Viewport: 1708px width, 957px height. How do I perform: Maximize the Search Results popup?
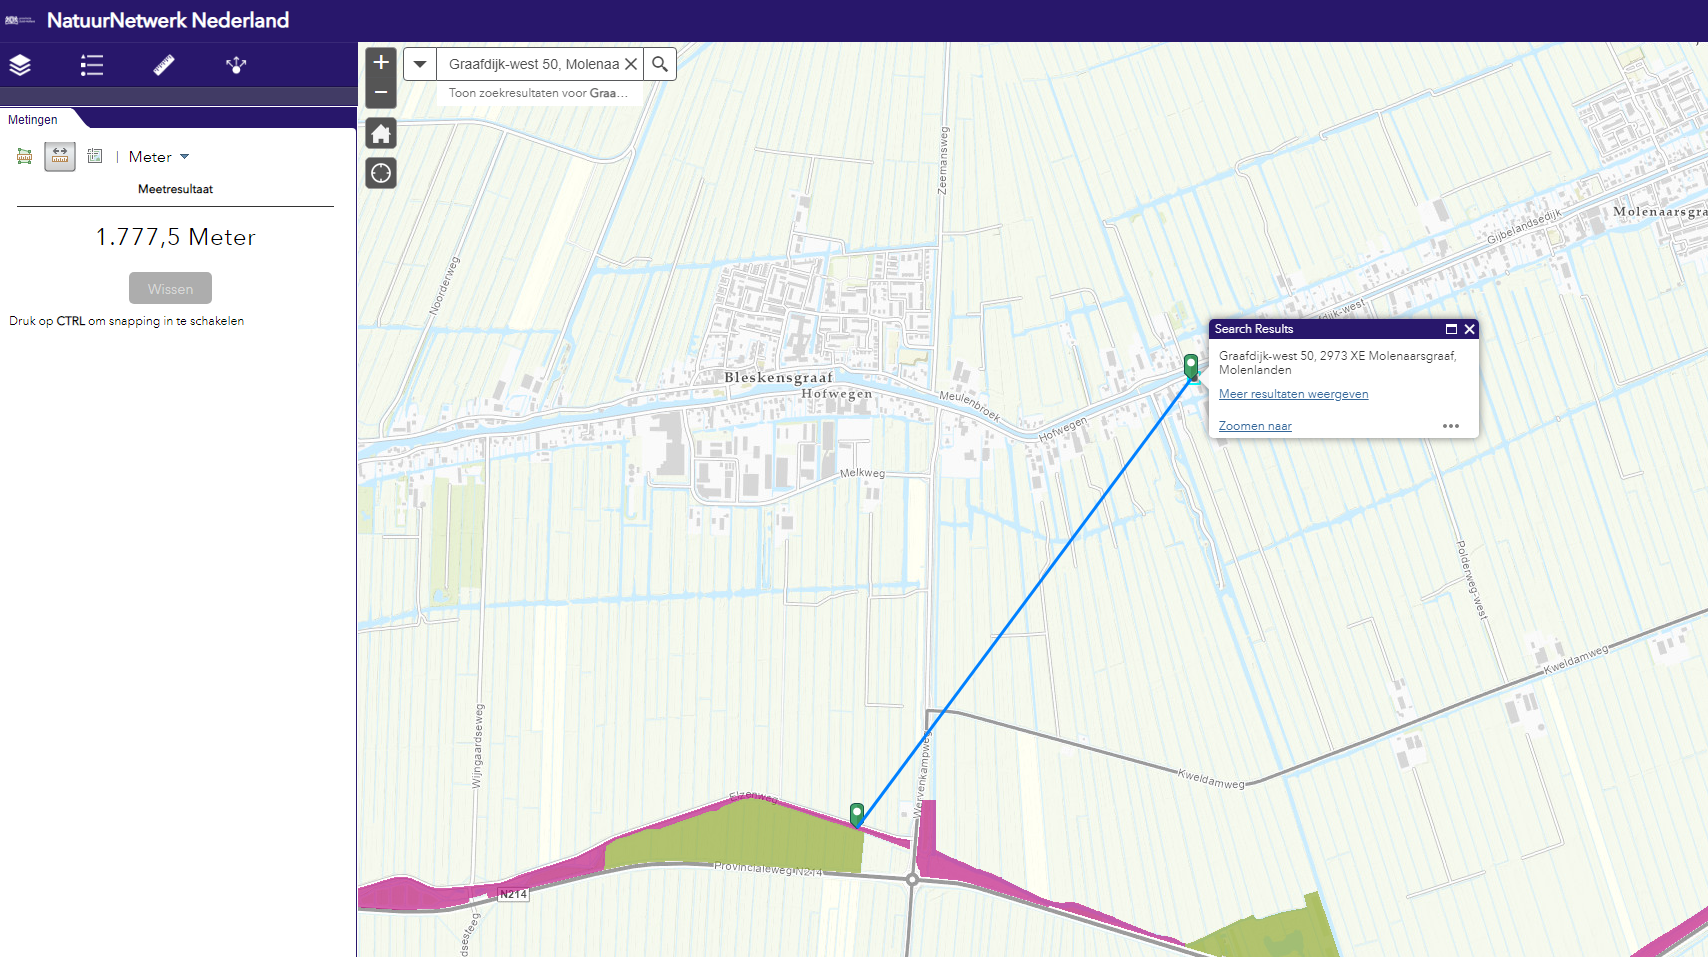(x=1451, y=329)
